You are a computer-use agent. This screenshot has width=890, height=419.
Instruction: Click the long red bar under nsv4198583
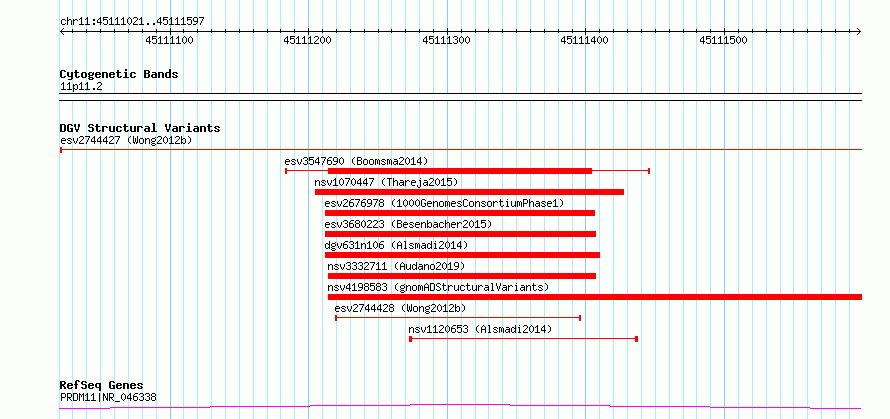(595, 297)
